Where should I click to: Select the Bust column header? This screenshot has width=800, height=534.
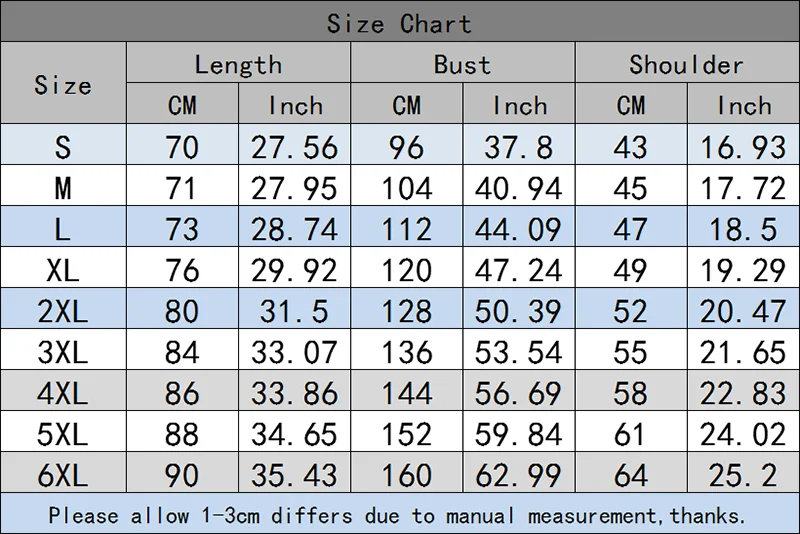point(462,65)
